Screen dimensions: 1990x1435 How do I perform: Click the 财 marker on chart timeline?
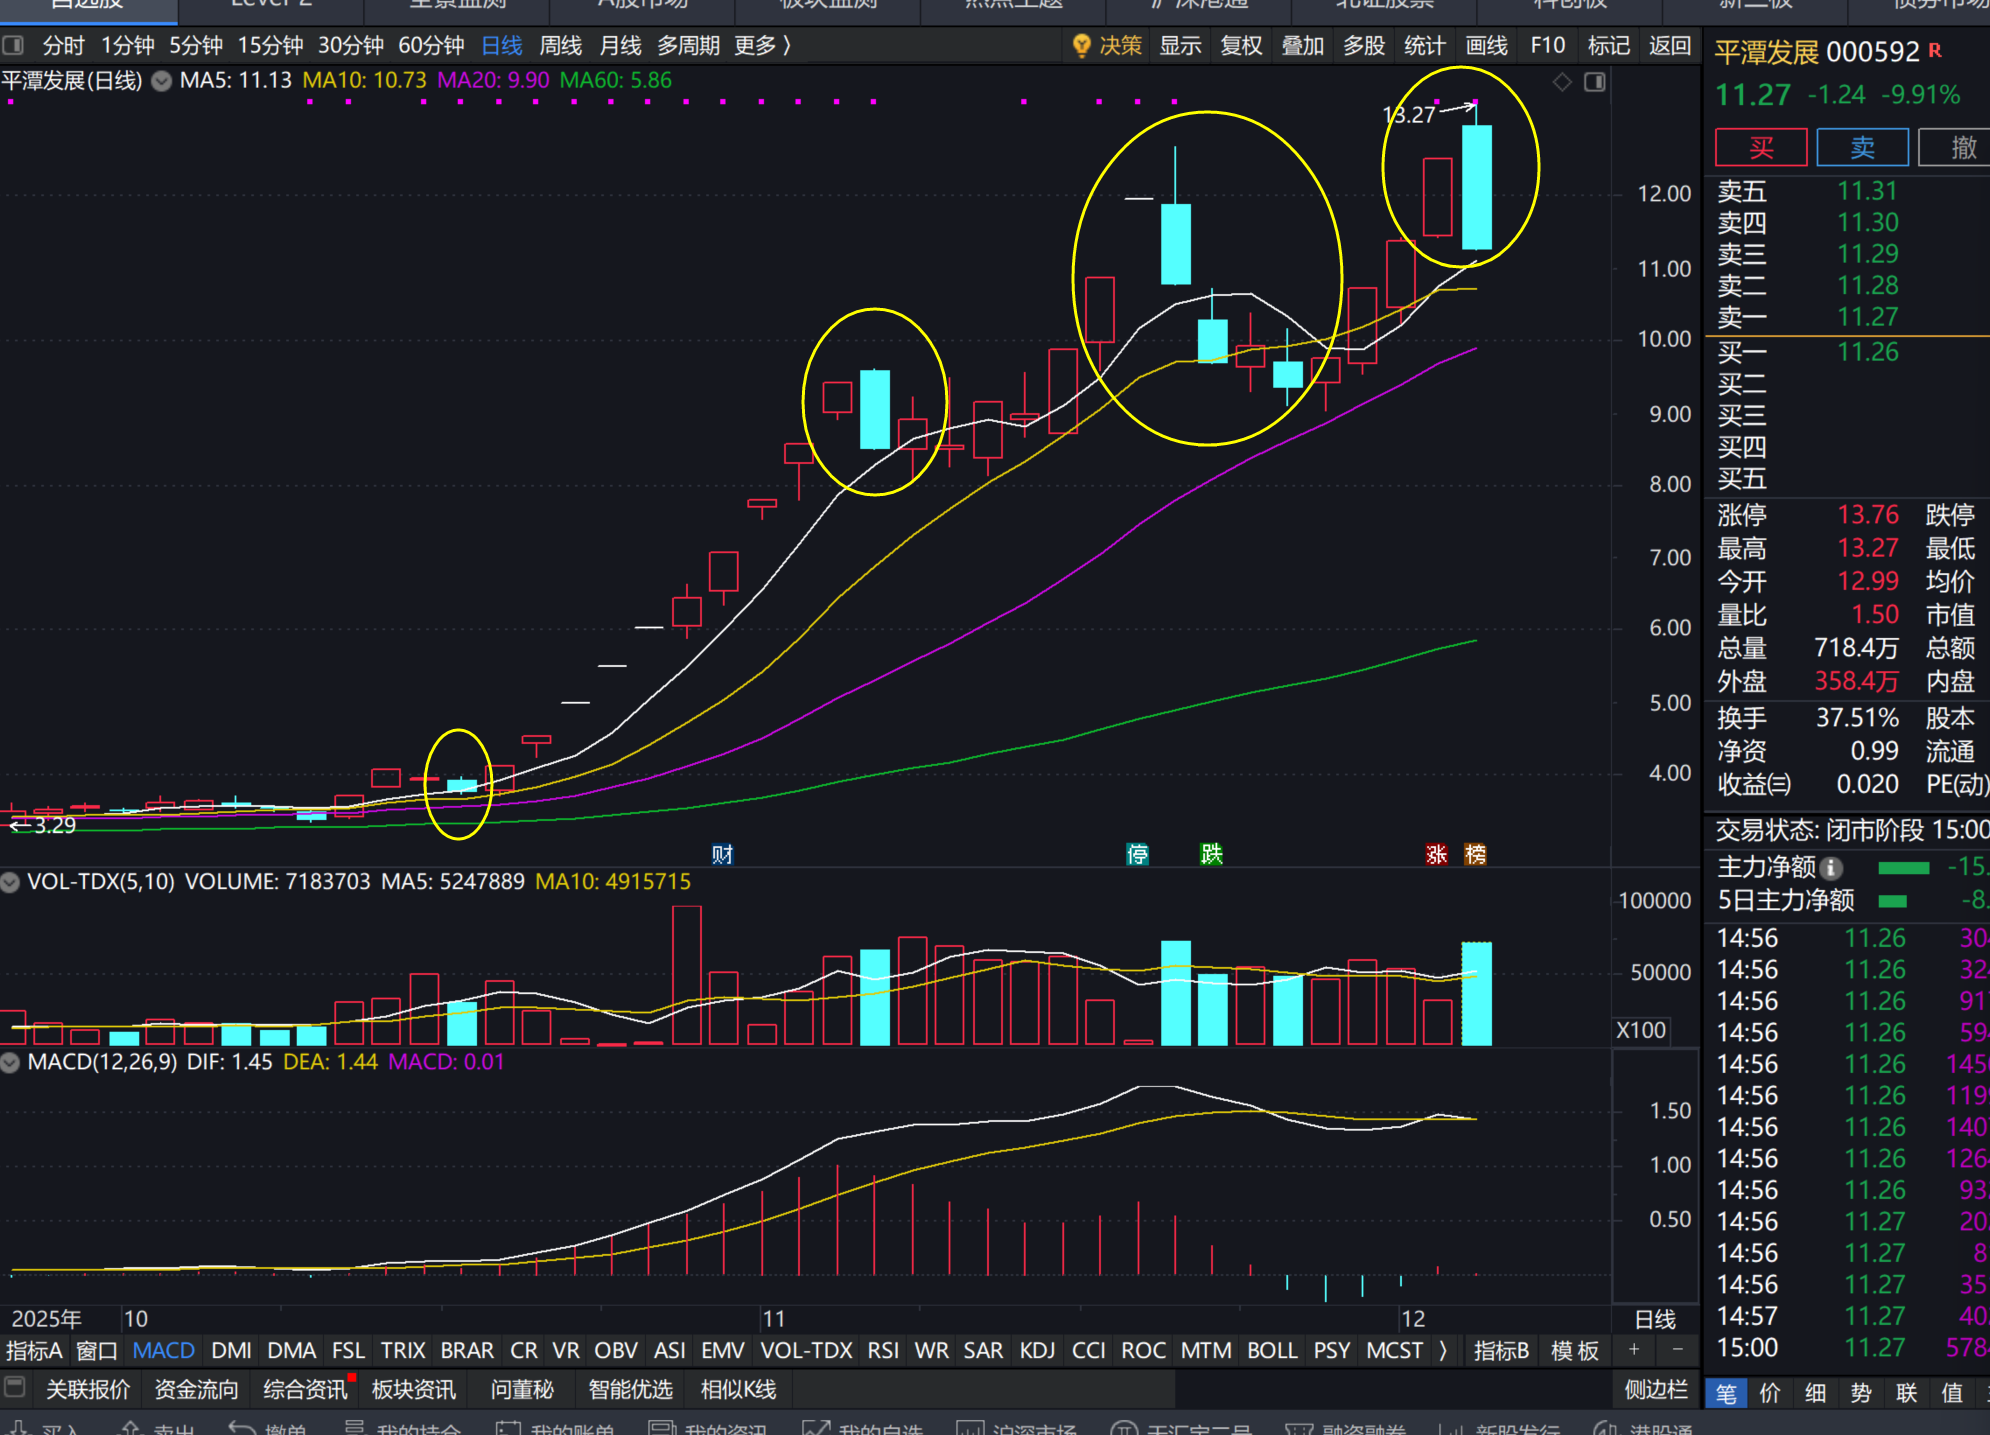click(722, 854)
